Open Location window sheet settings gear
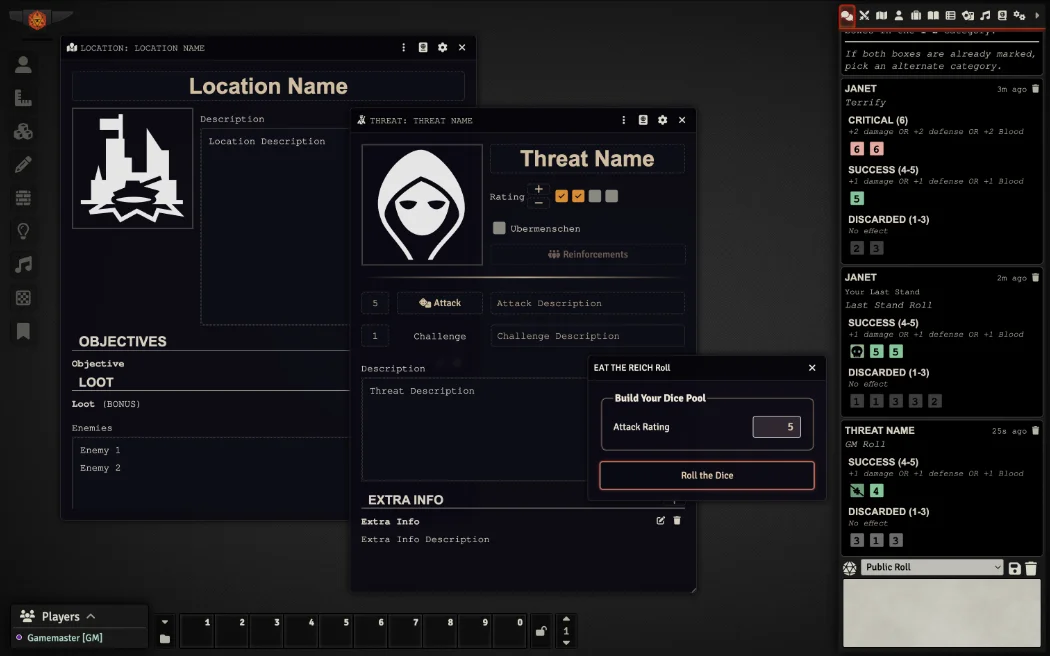 tap(443, 48)
